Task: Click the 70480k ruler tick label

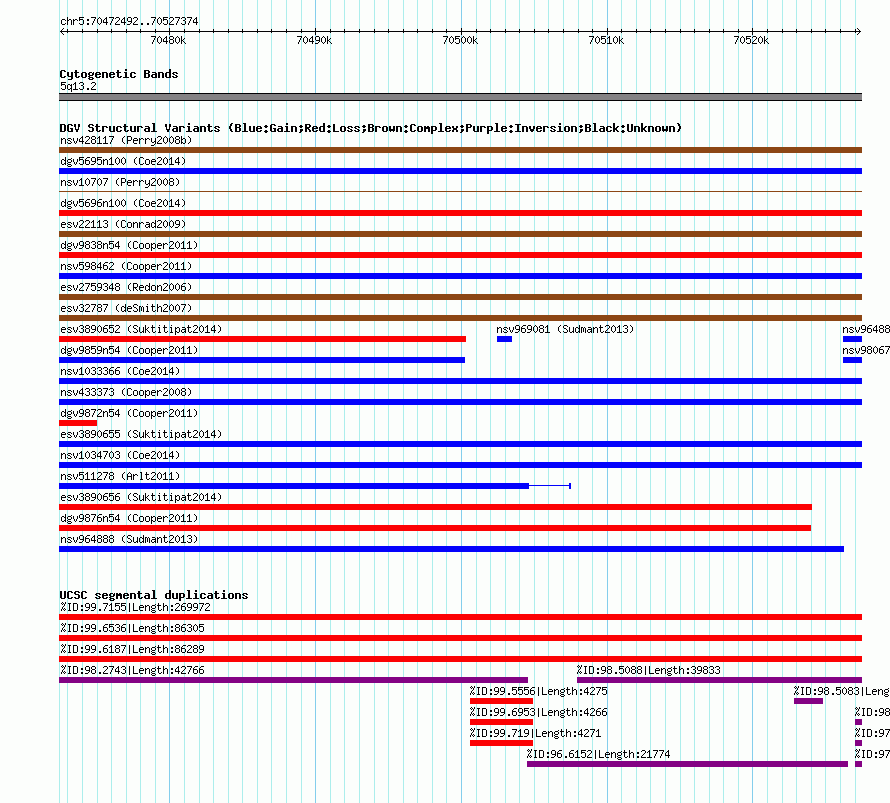Action: pyautogui.click(x=168, y=40)
